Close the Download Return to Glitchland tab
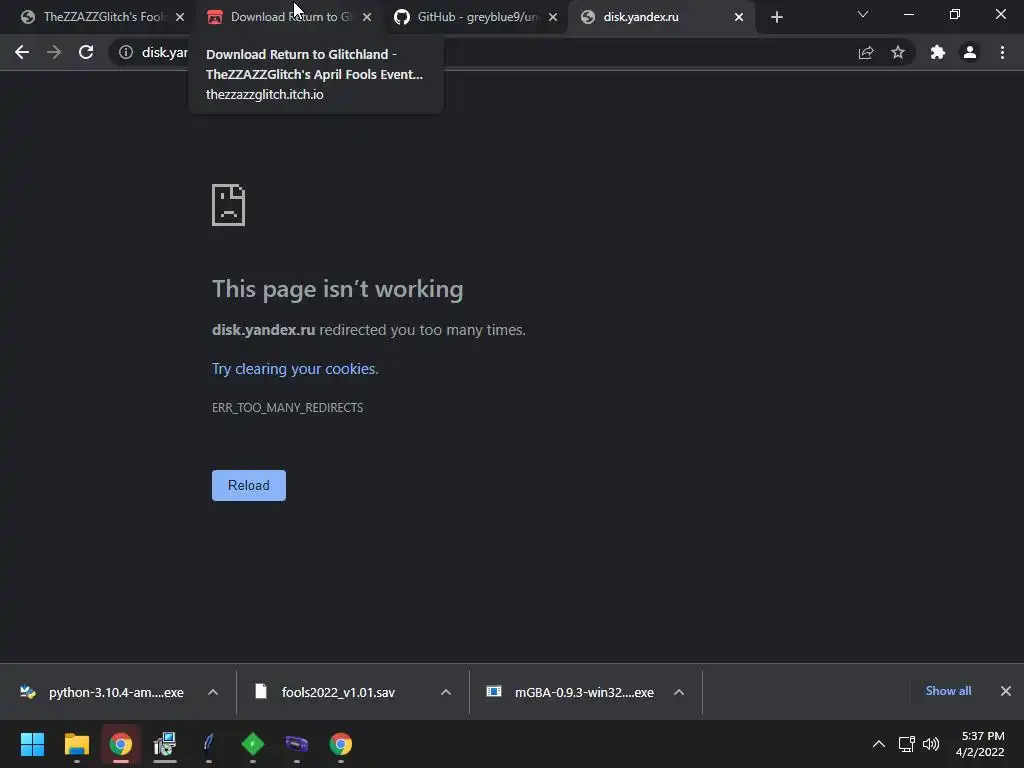This screenshot has height=768, width=1024. tap(367, 17)
